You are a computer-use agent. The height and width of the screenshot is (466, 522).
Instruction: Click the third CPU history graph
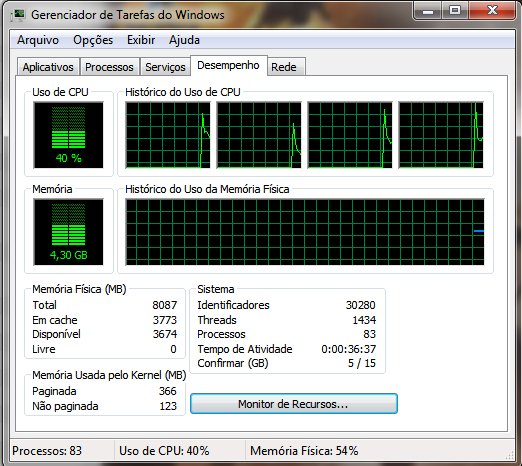pos(350,135)
